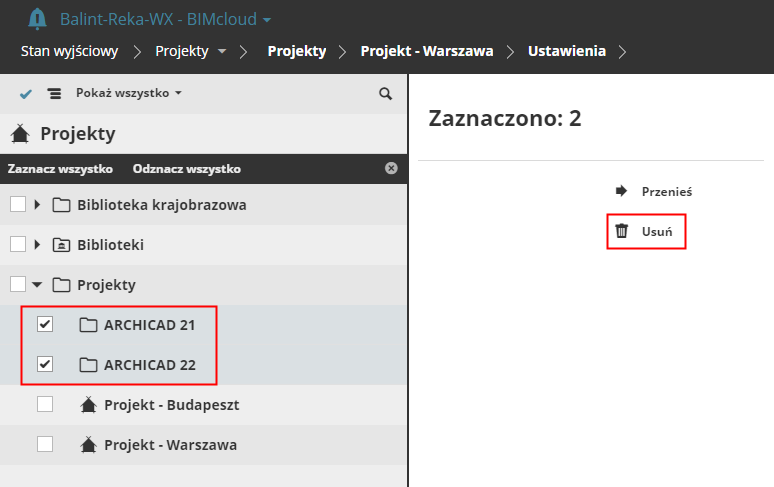774x487 pixels.
Task: Check the Projekt - Warszawa checkbox
Action: [x=45, y=444]
